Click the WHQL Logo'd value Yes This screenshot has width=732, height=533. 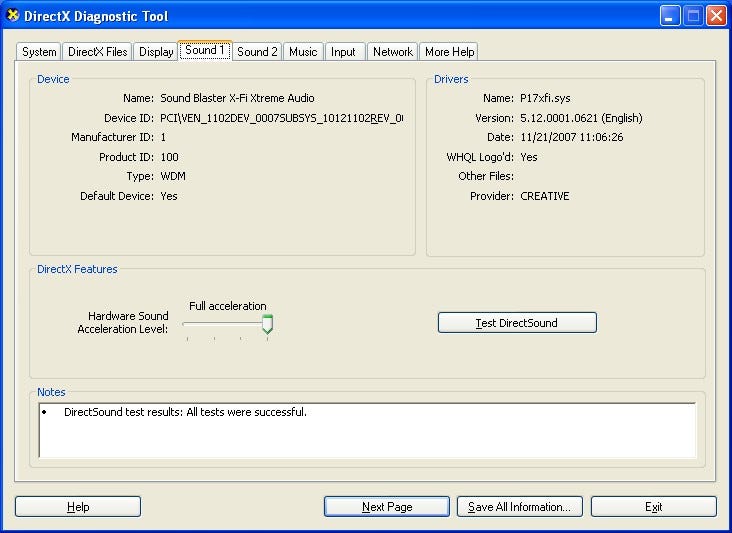[529, 157]
